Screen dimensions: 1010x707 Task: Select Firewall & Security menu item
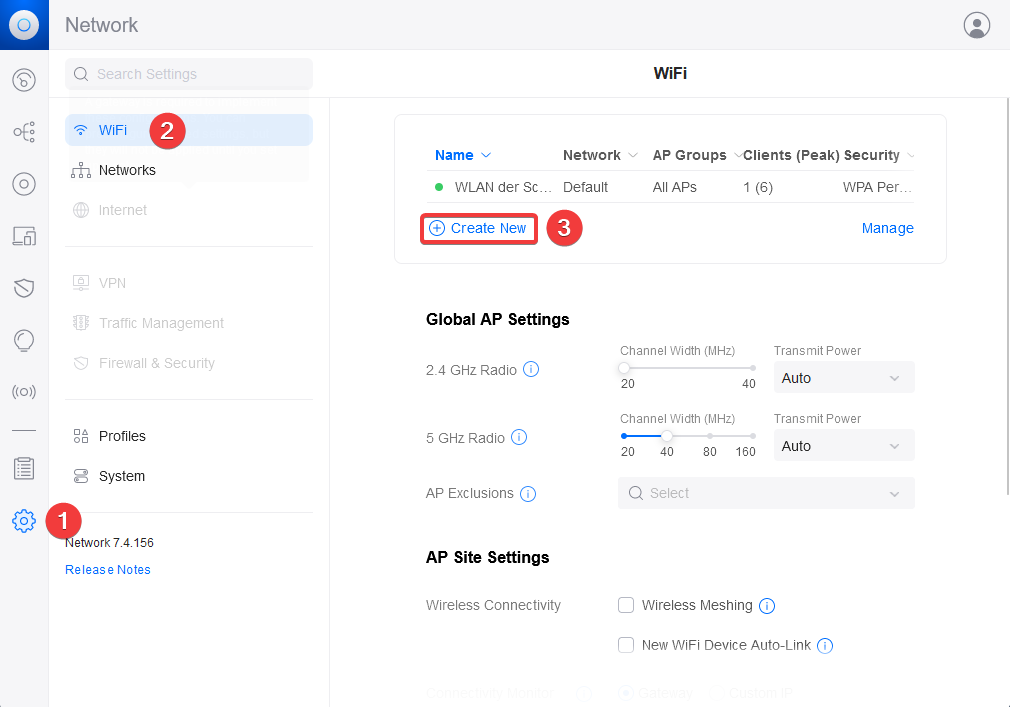189,363
